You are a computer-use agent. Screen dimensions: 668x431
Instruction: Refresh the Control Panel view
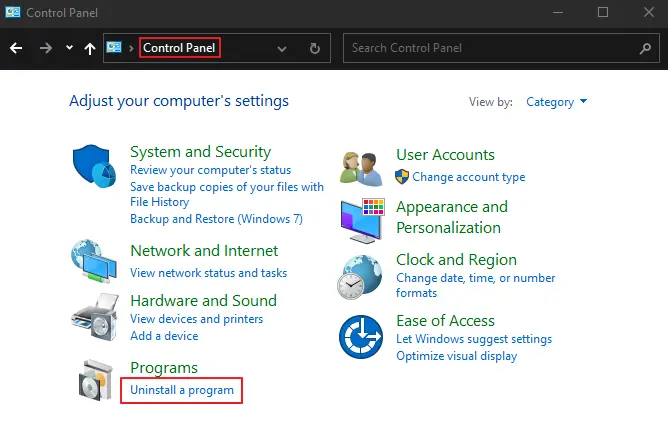315,48
